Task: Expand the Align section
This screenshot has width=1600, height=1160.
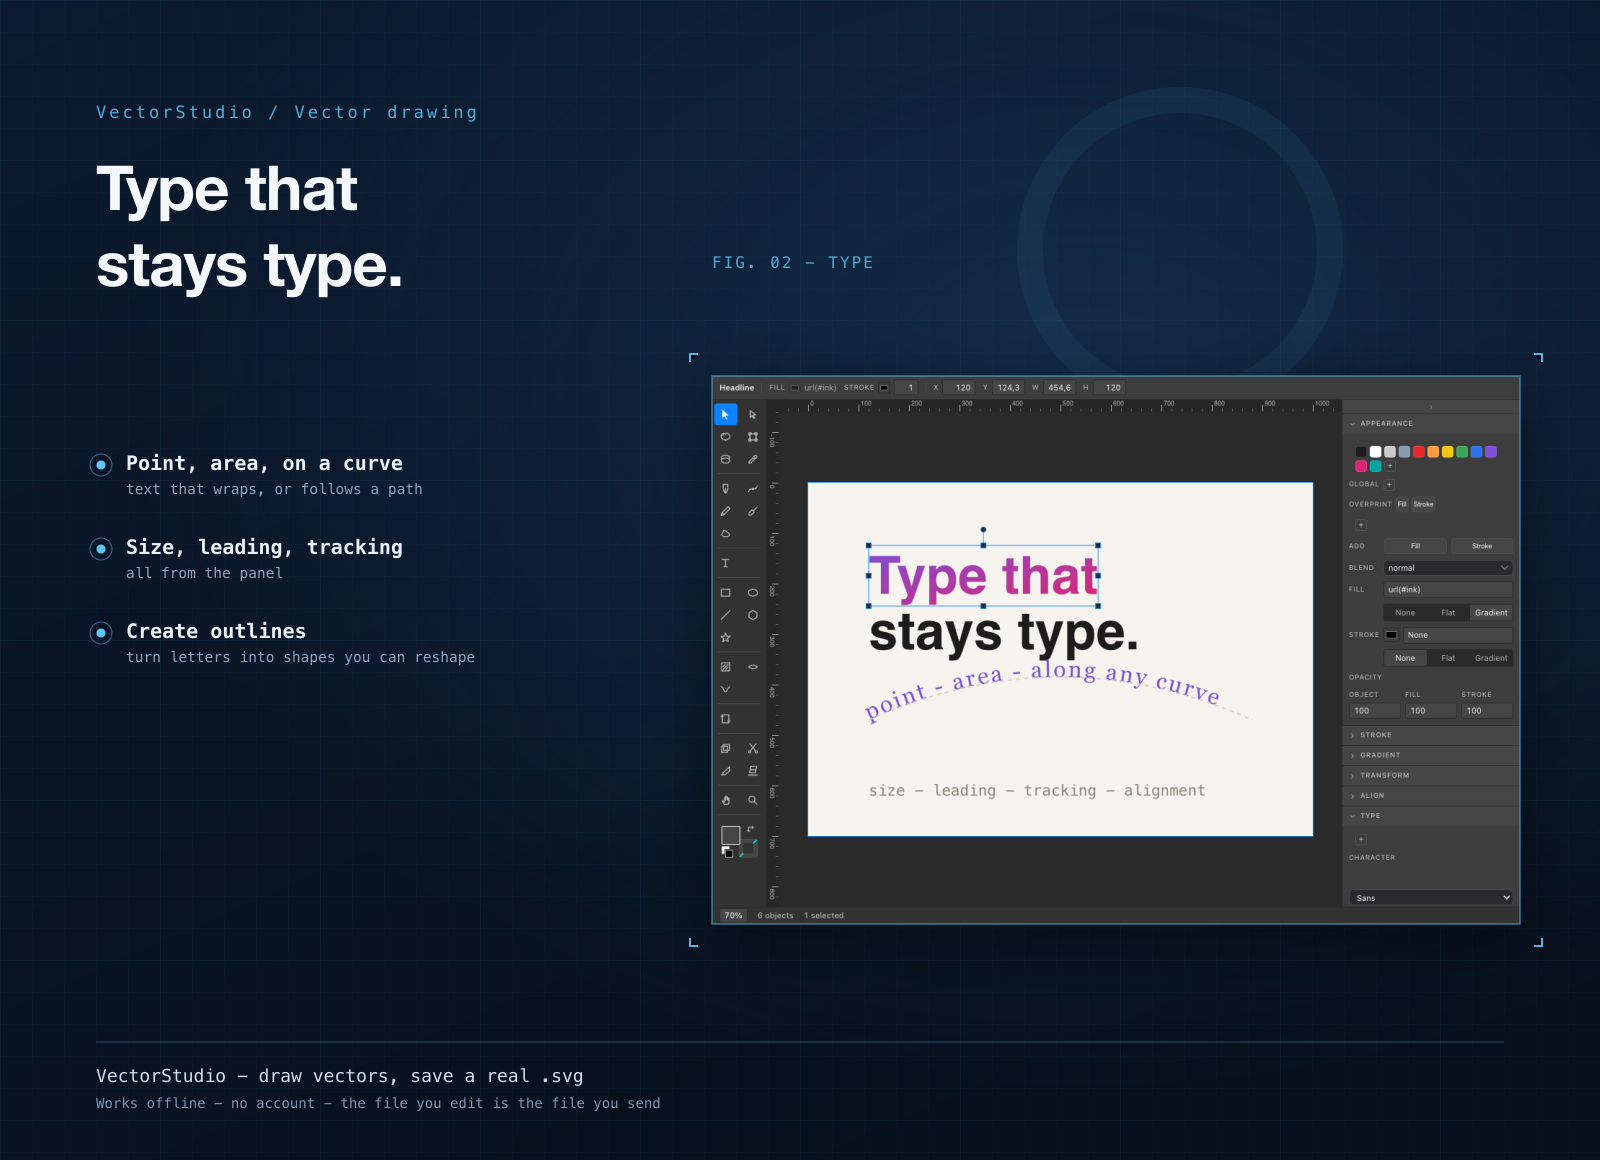Action: (x=1431, y=796)
